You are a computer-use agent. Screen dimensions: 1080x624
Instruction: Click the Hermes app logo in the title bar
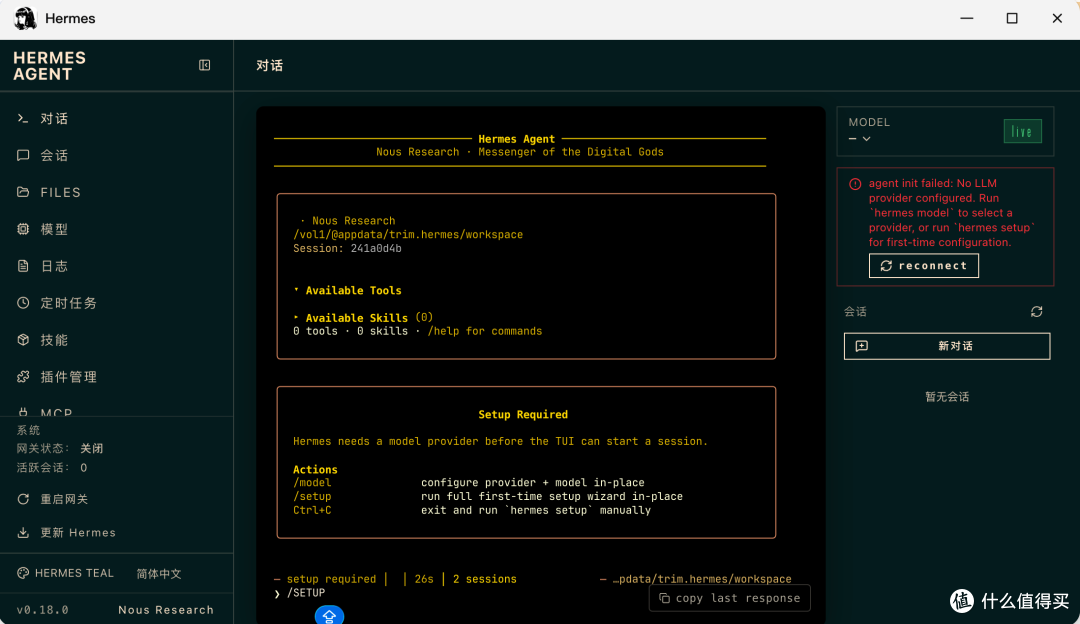pos(25,19)
